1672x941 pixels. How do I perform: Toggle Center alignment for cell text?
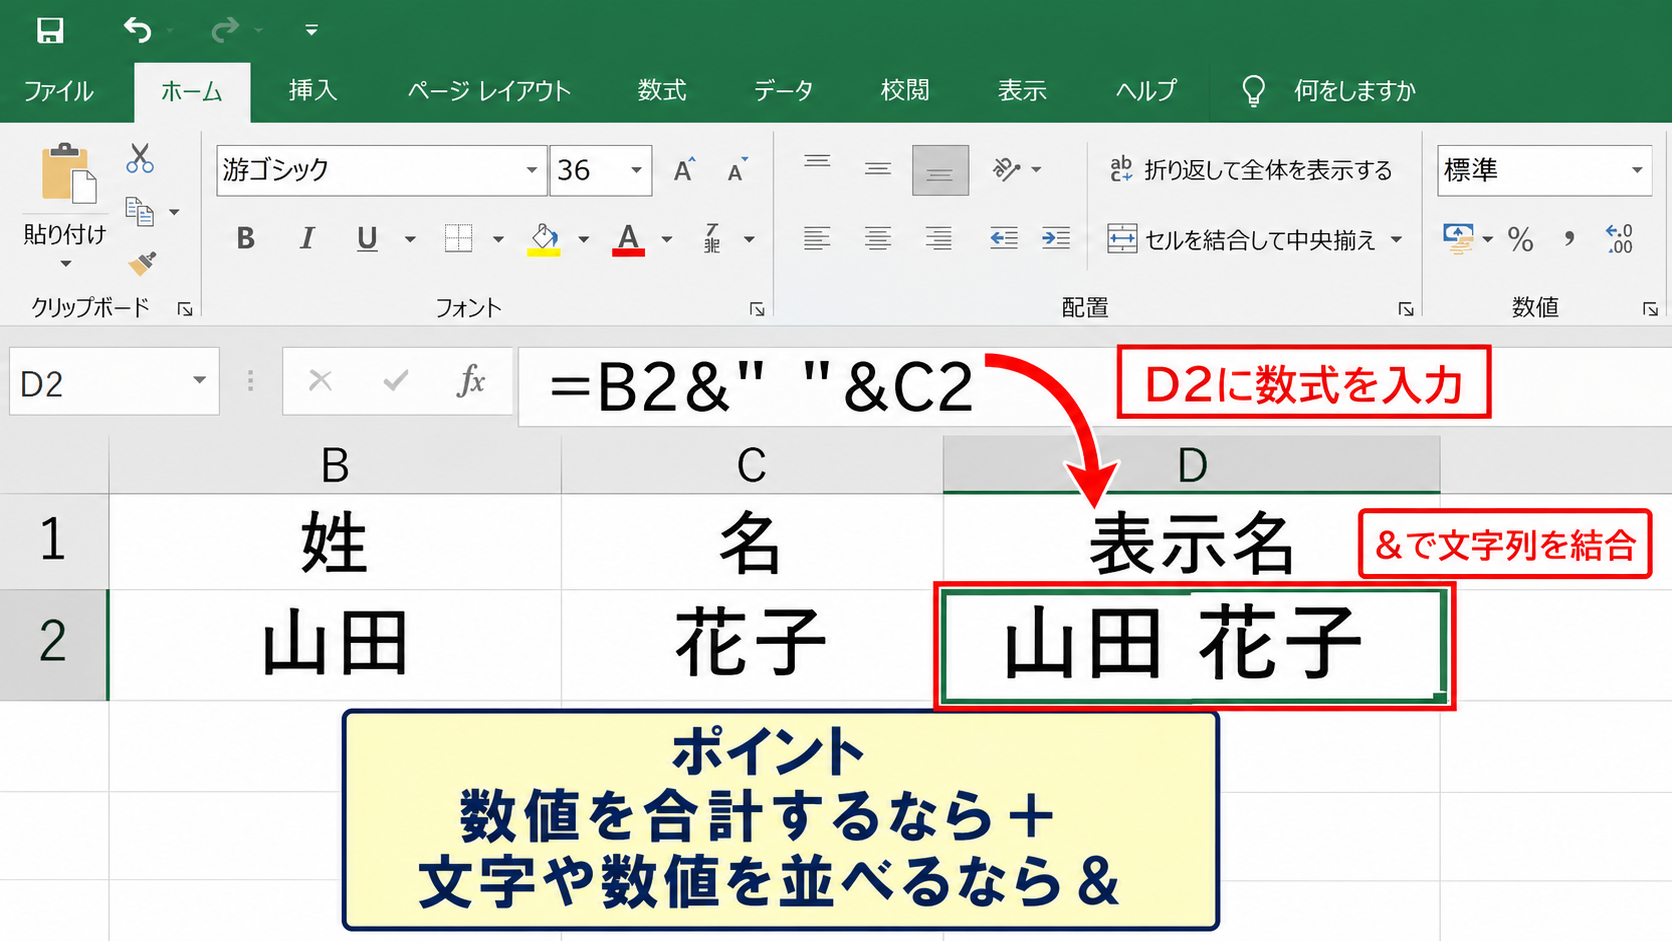(x=878, y=239)
